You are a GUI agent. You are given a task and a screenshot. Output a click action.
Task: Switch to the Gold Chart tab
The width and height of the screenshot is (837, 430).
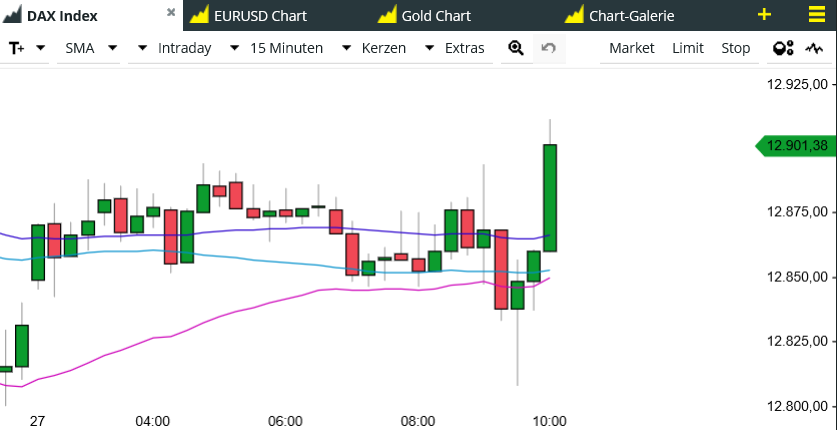[435, 16]
